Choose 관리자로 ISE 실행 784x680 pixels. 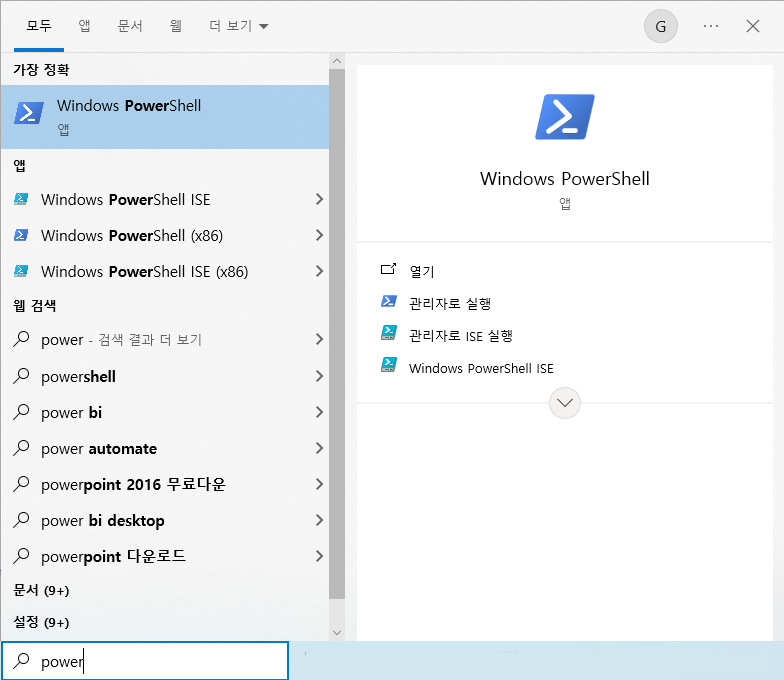tap(460, 336)
